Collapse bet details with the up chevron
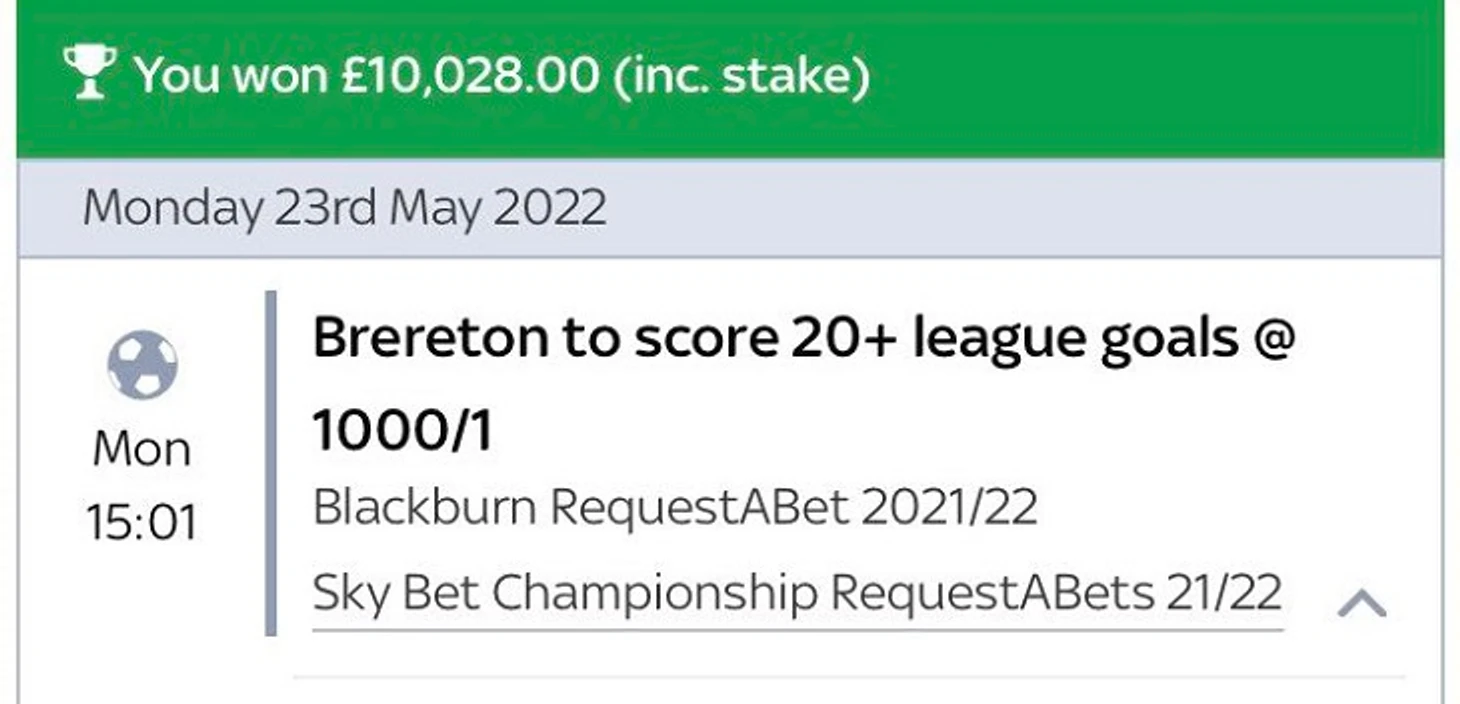The image size is (1460, 704). tap(1361, 602)
